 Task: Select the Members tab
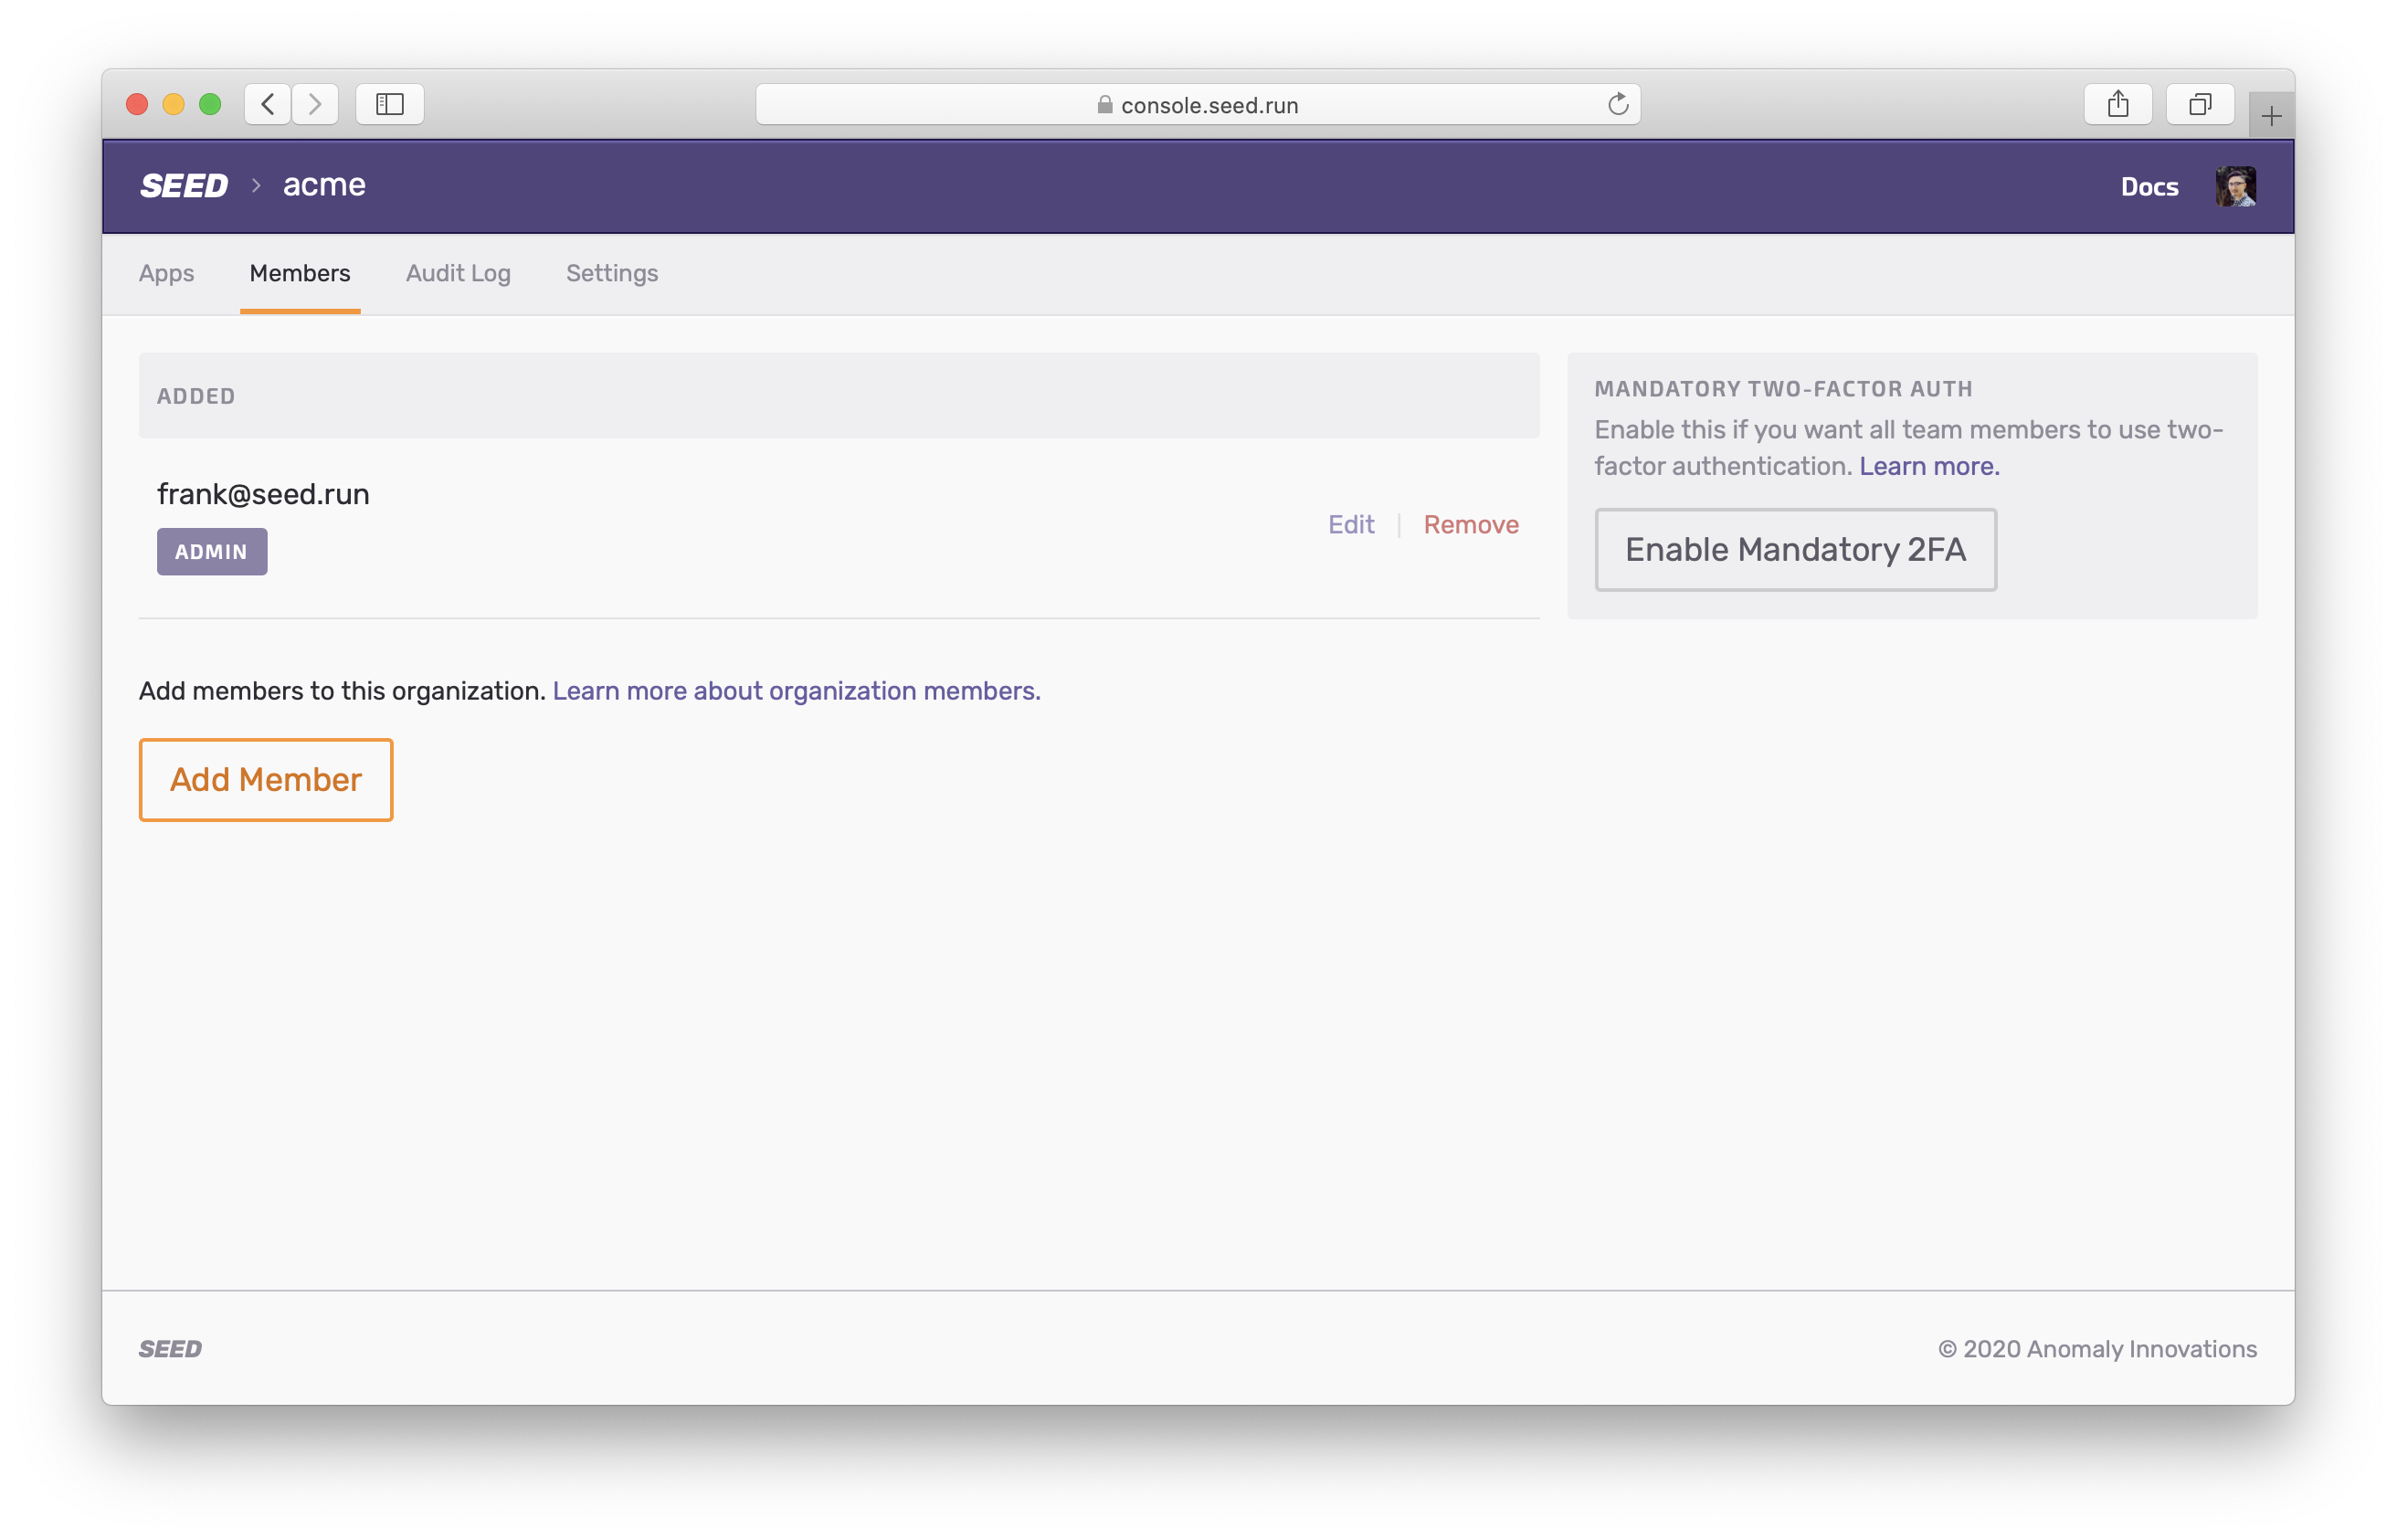[300, 273]
